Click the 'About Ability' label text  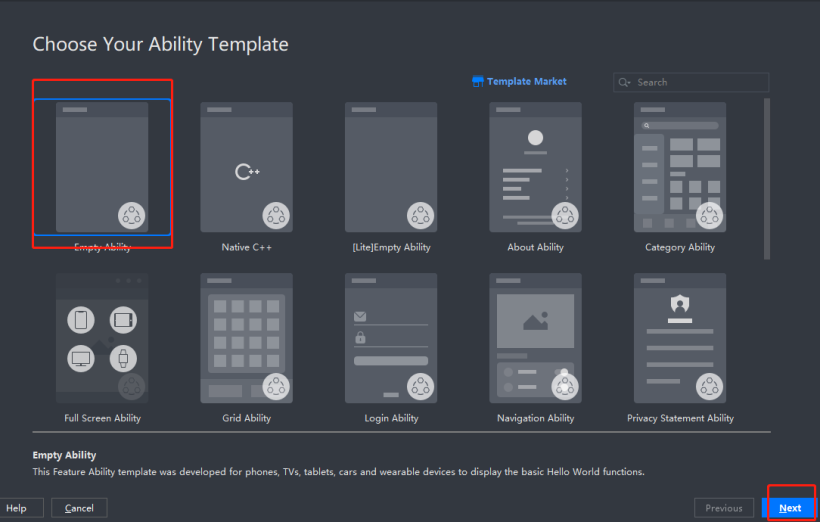536,247
